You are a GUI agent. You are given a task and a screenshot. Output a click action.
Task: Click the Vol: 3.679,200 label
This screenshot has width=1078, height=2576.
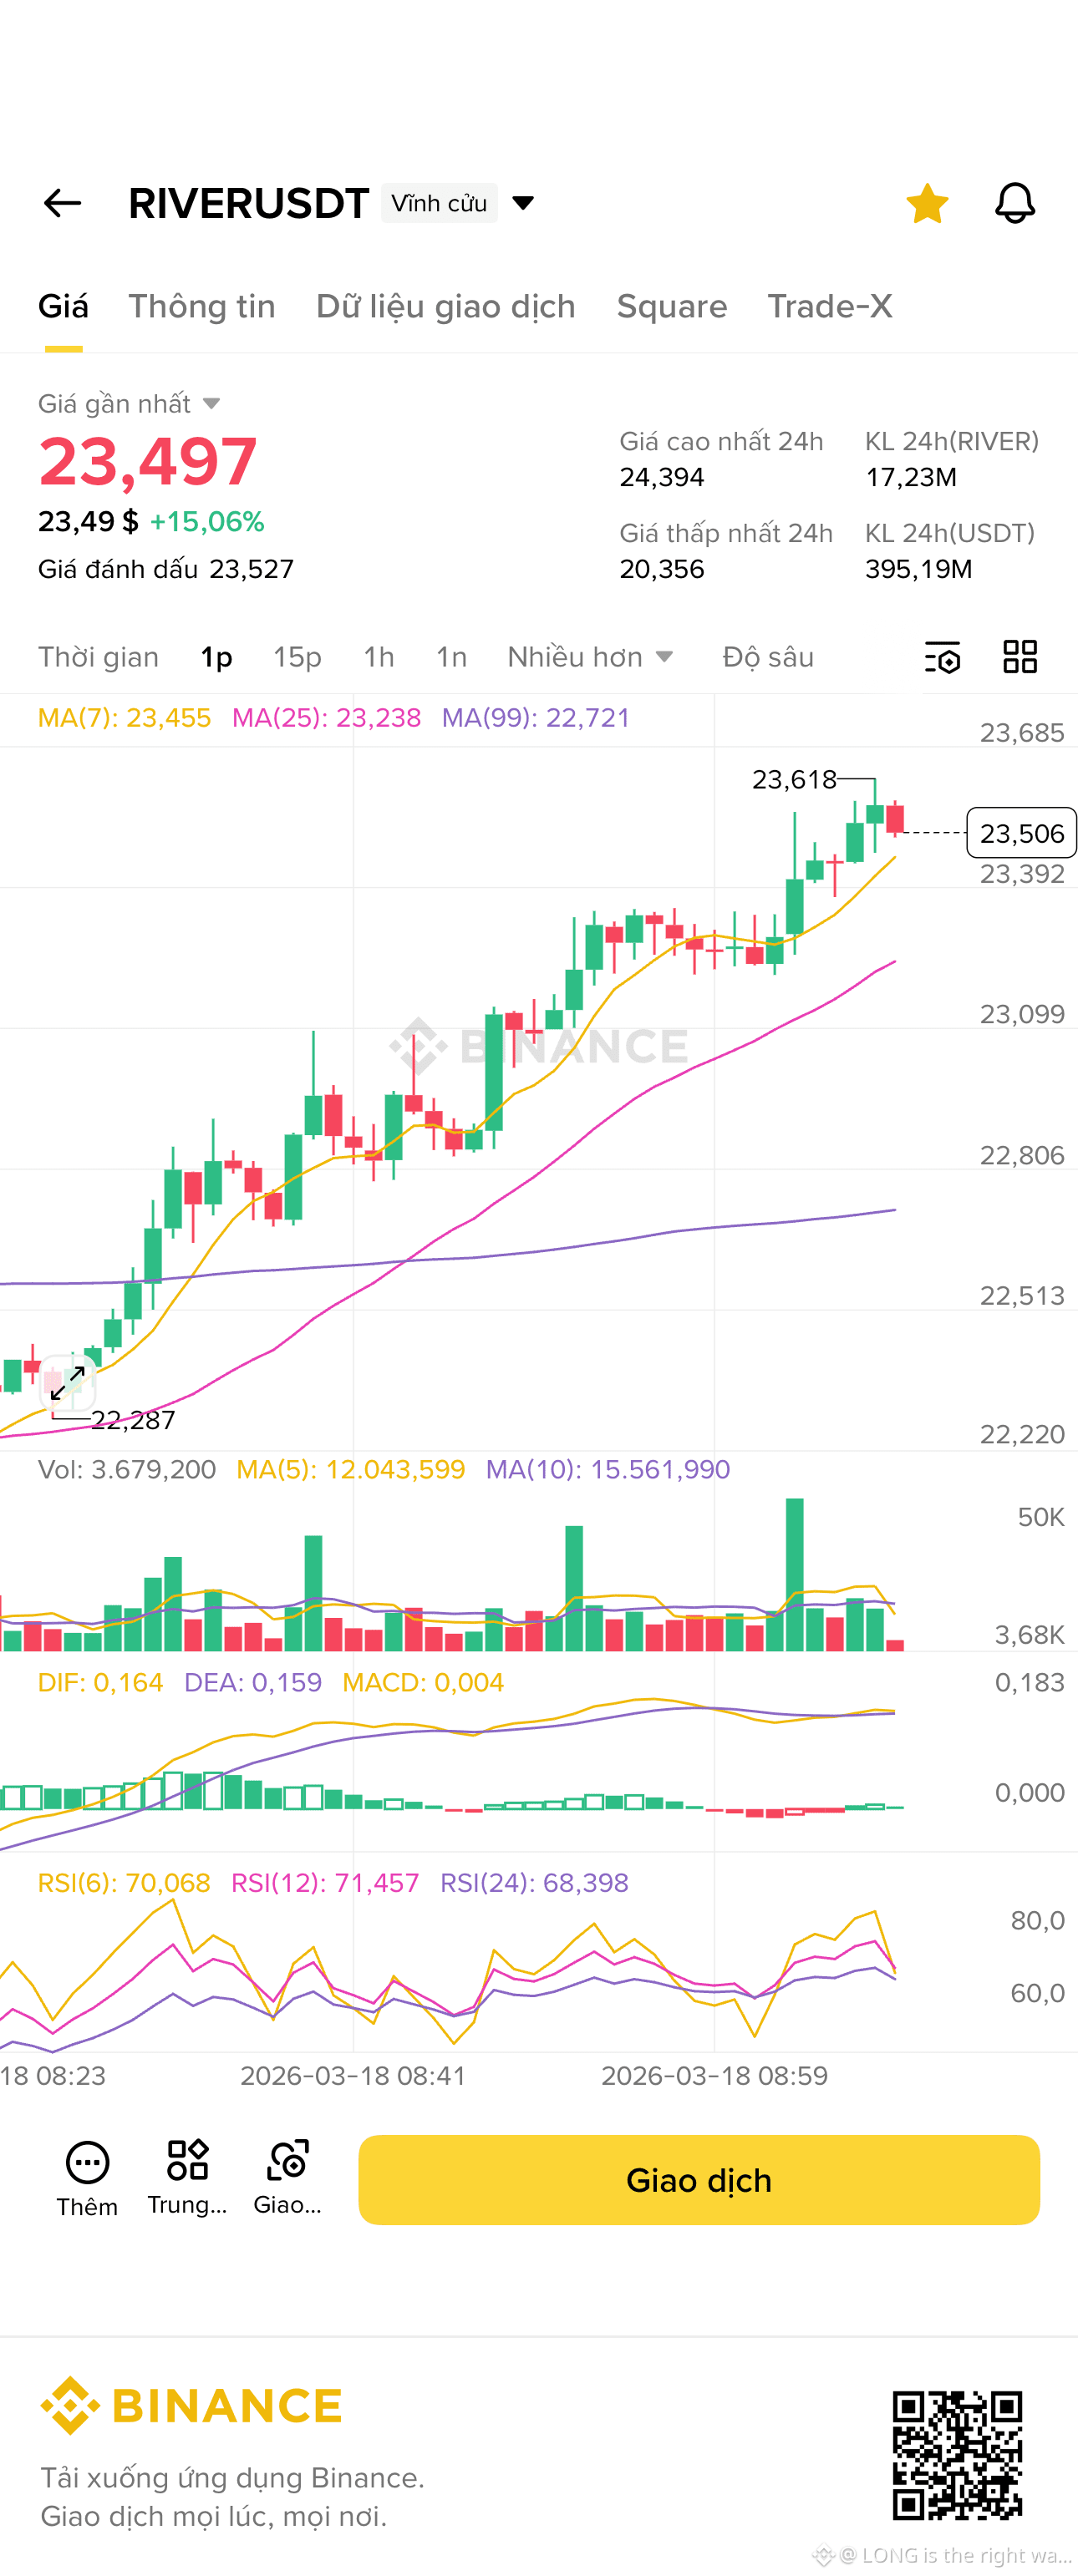point(127,1469)
